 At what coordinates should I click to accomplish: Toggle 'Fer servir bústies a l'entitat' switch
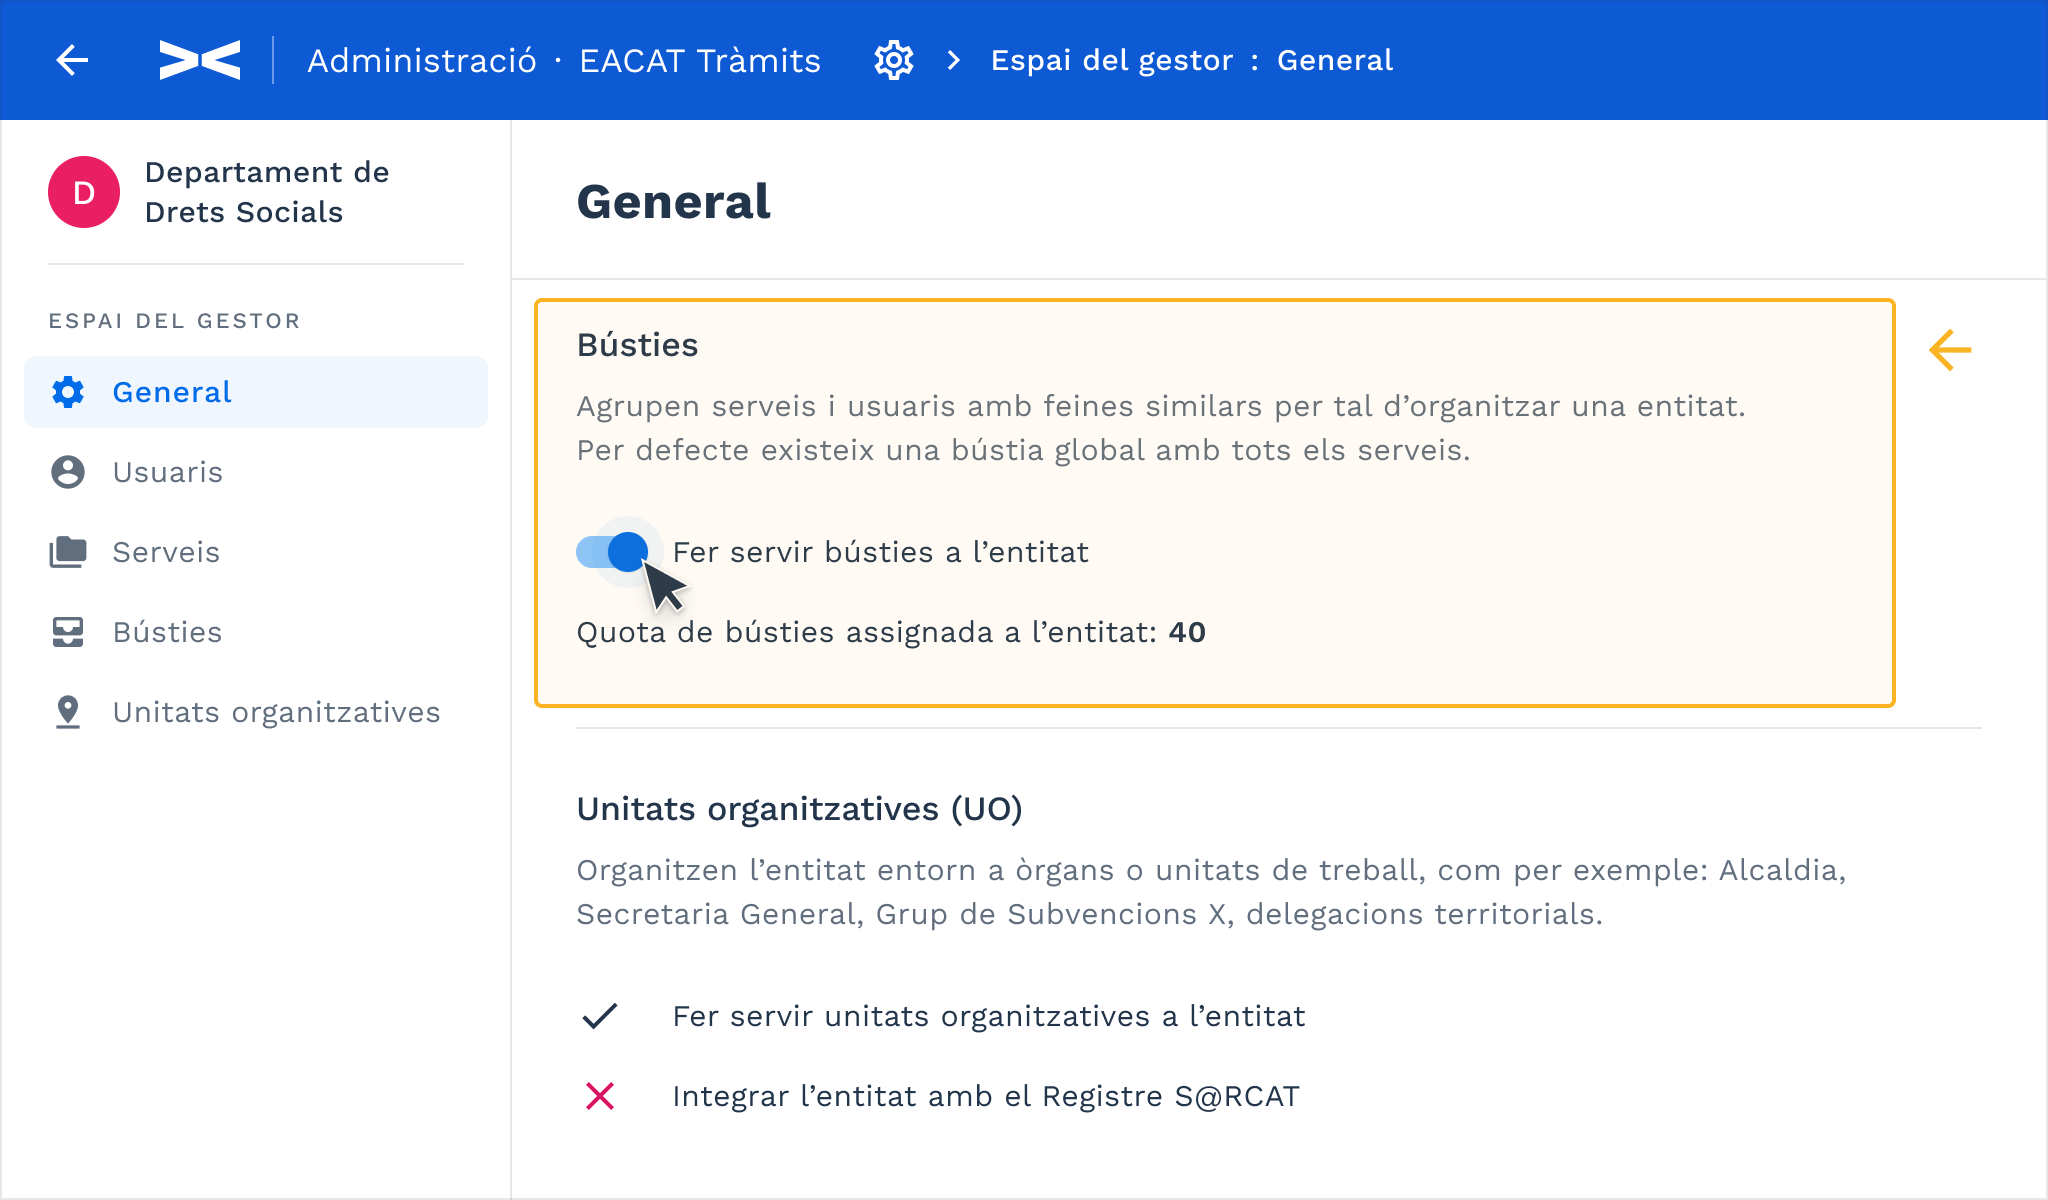coord(612,552)
